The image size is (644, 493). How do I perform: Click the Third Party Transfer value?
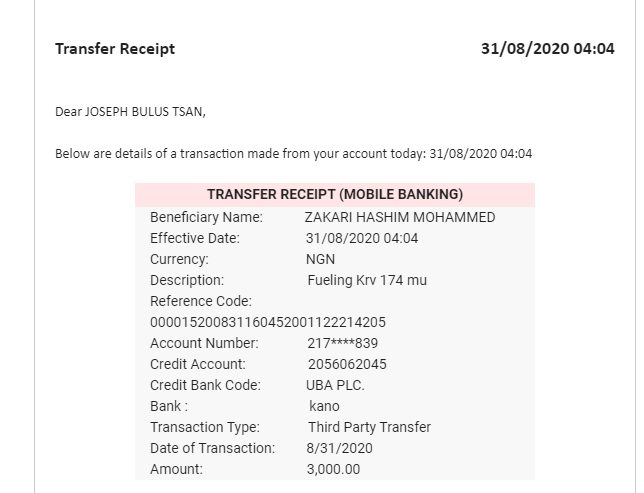369,427
